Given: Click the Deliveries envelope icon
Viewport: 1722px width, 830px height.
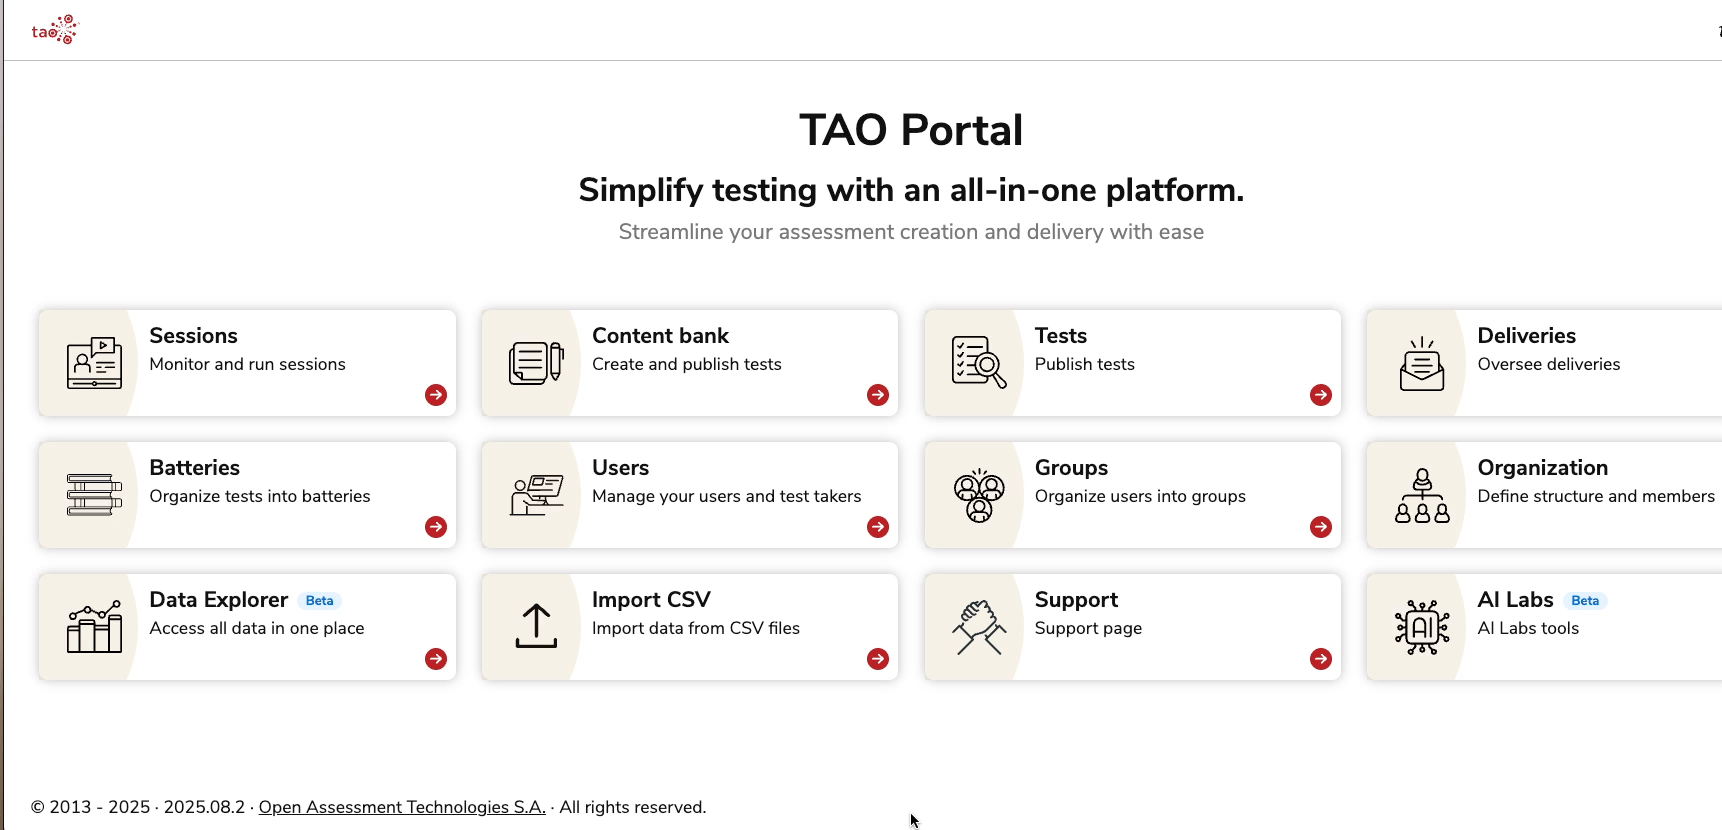Looking at the screenshot, I should point(1421,364).
